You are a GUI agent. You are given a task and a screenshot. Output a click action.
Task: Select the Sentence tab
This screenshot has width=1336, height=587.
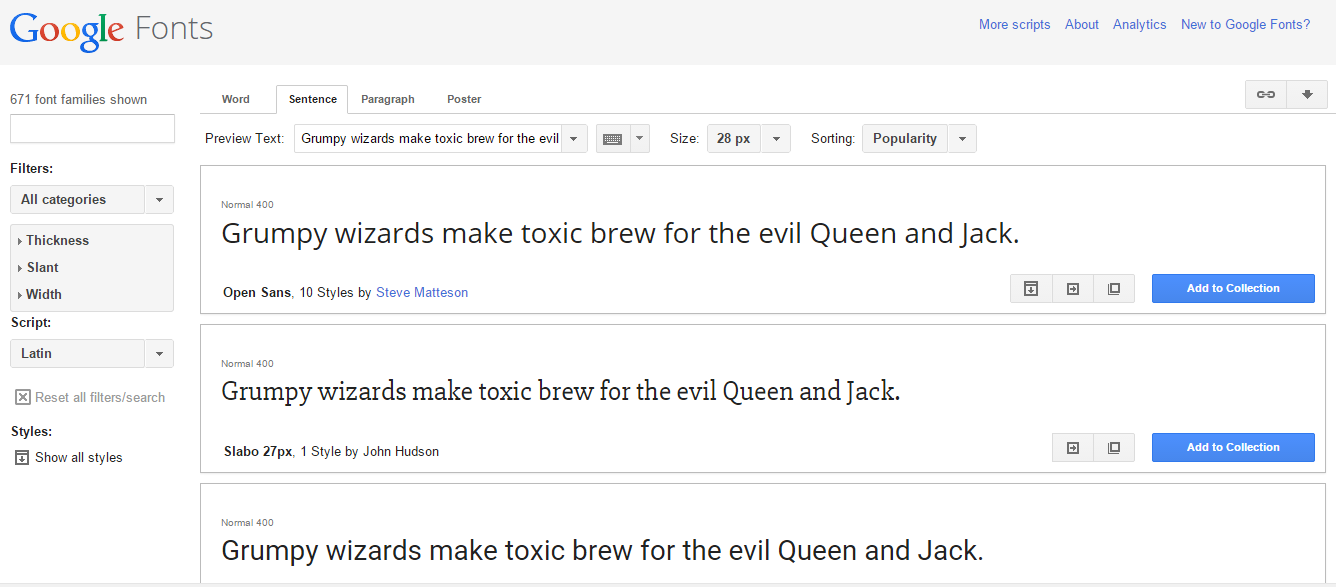(313, 99)
